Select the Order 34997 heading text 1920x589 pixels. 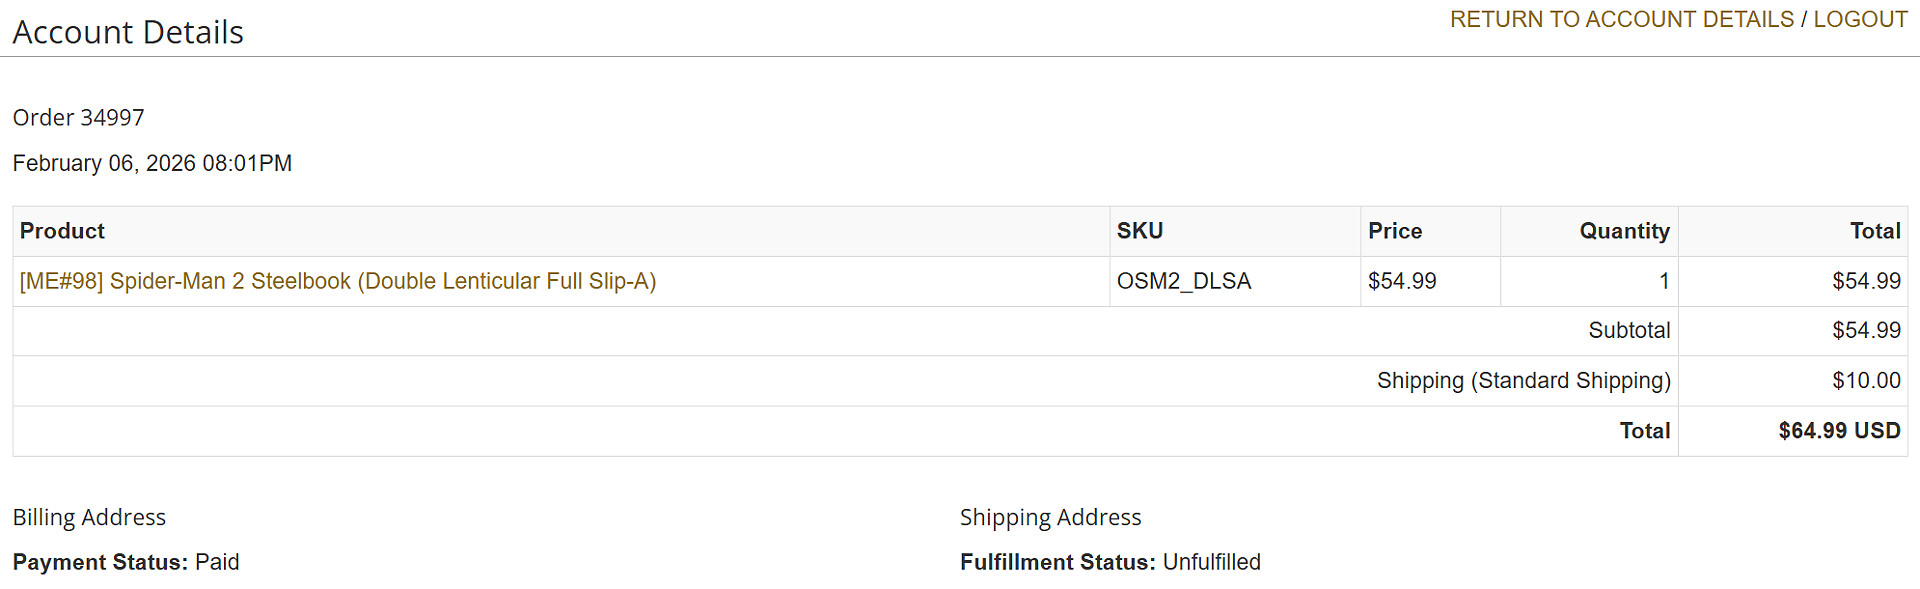78,118
